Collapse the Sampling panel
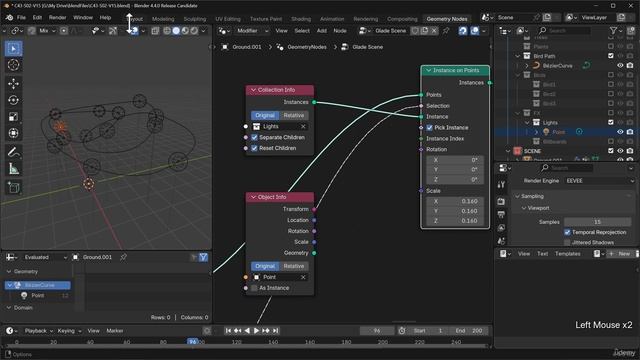 point(518,196)
